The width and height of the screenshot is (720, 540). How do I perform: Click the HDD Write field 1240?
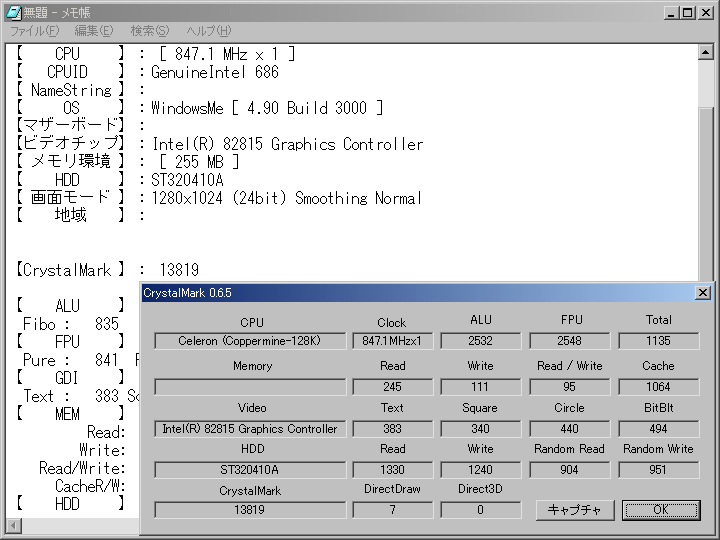(x=480, y=470)
